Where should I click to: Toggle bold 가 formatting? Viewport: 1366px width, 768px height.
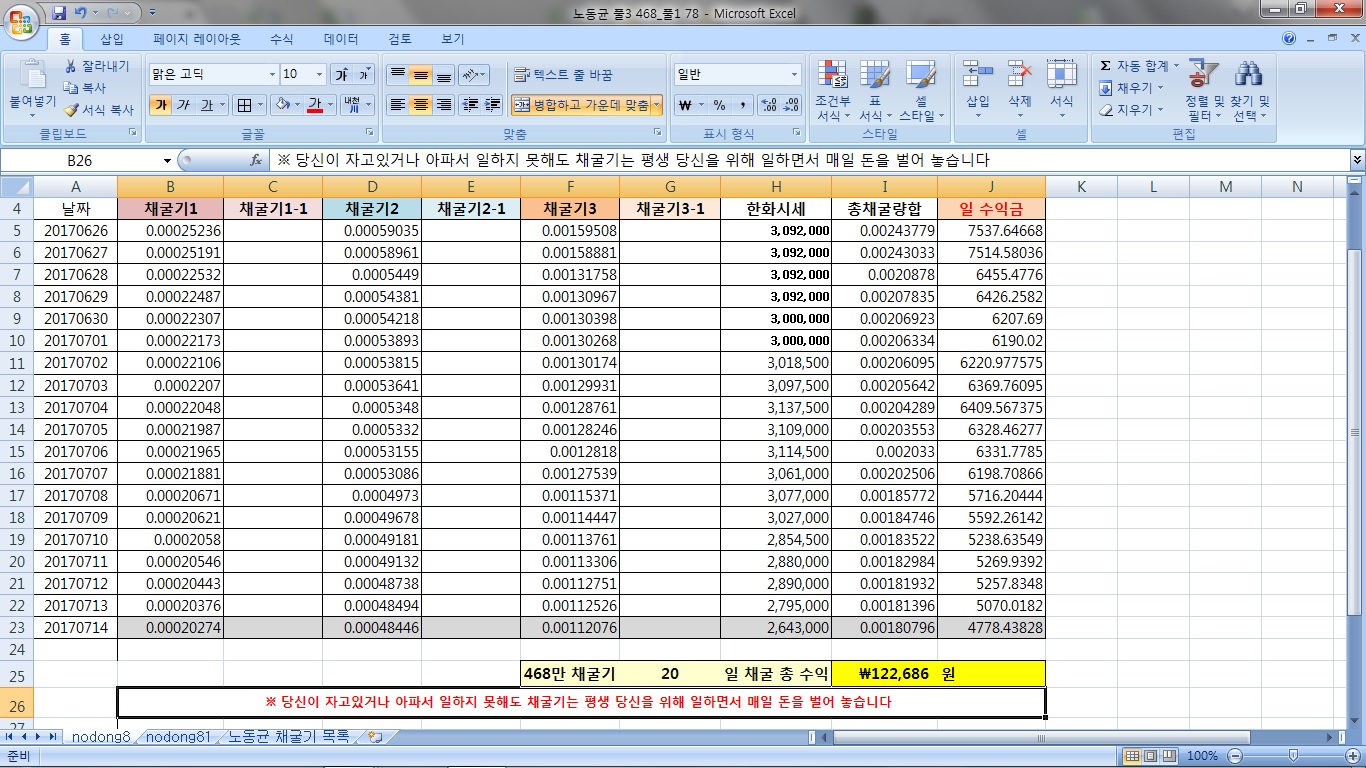[x=161, y=105]
